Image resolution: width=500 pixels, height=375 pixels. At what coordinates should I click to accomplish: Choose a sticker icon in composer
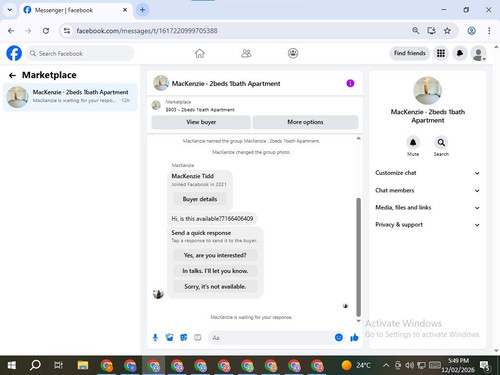(x=184, y=338)
